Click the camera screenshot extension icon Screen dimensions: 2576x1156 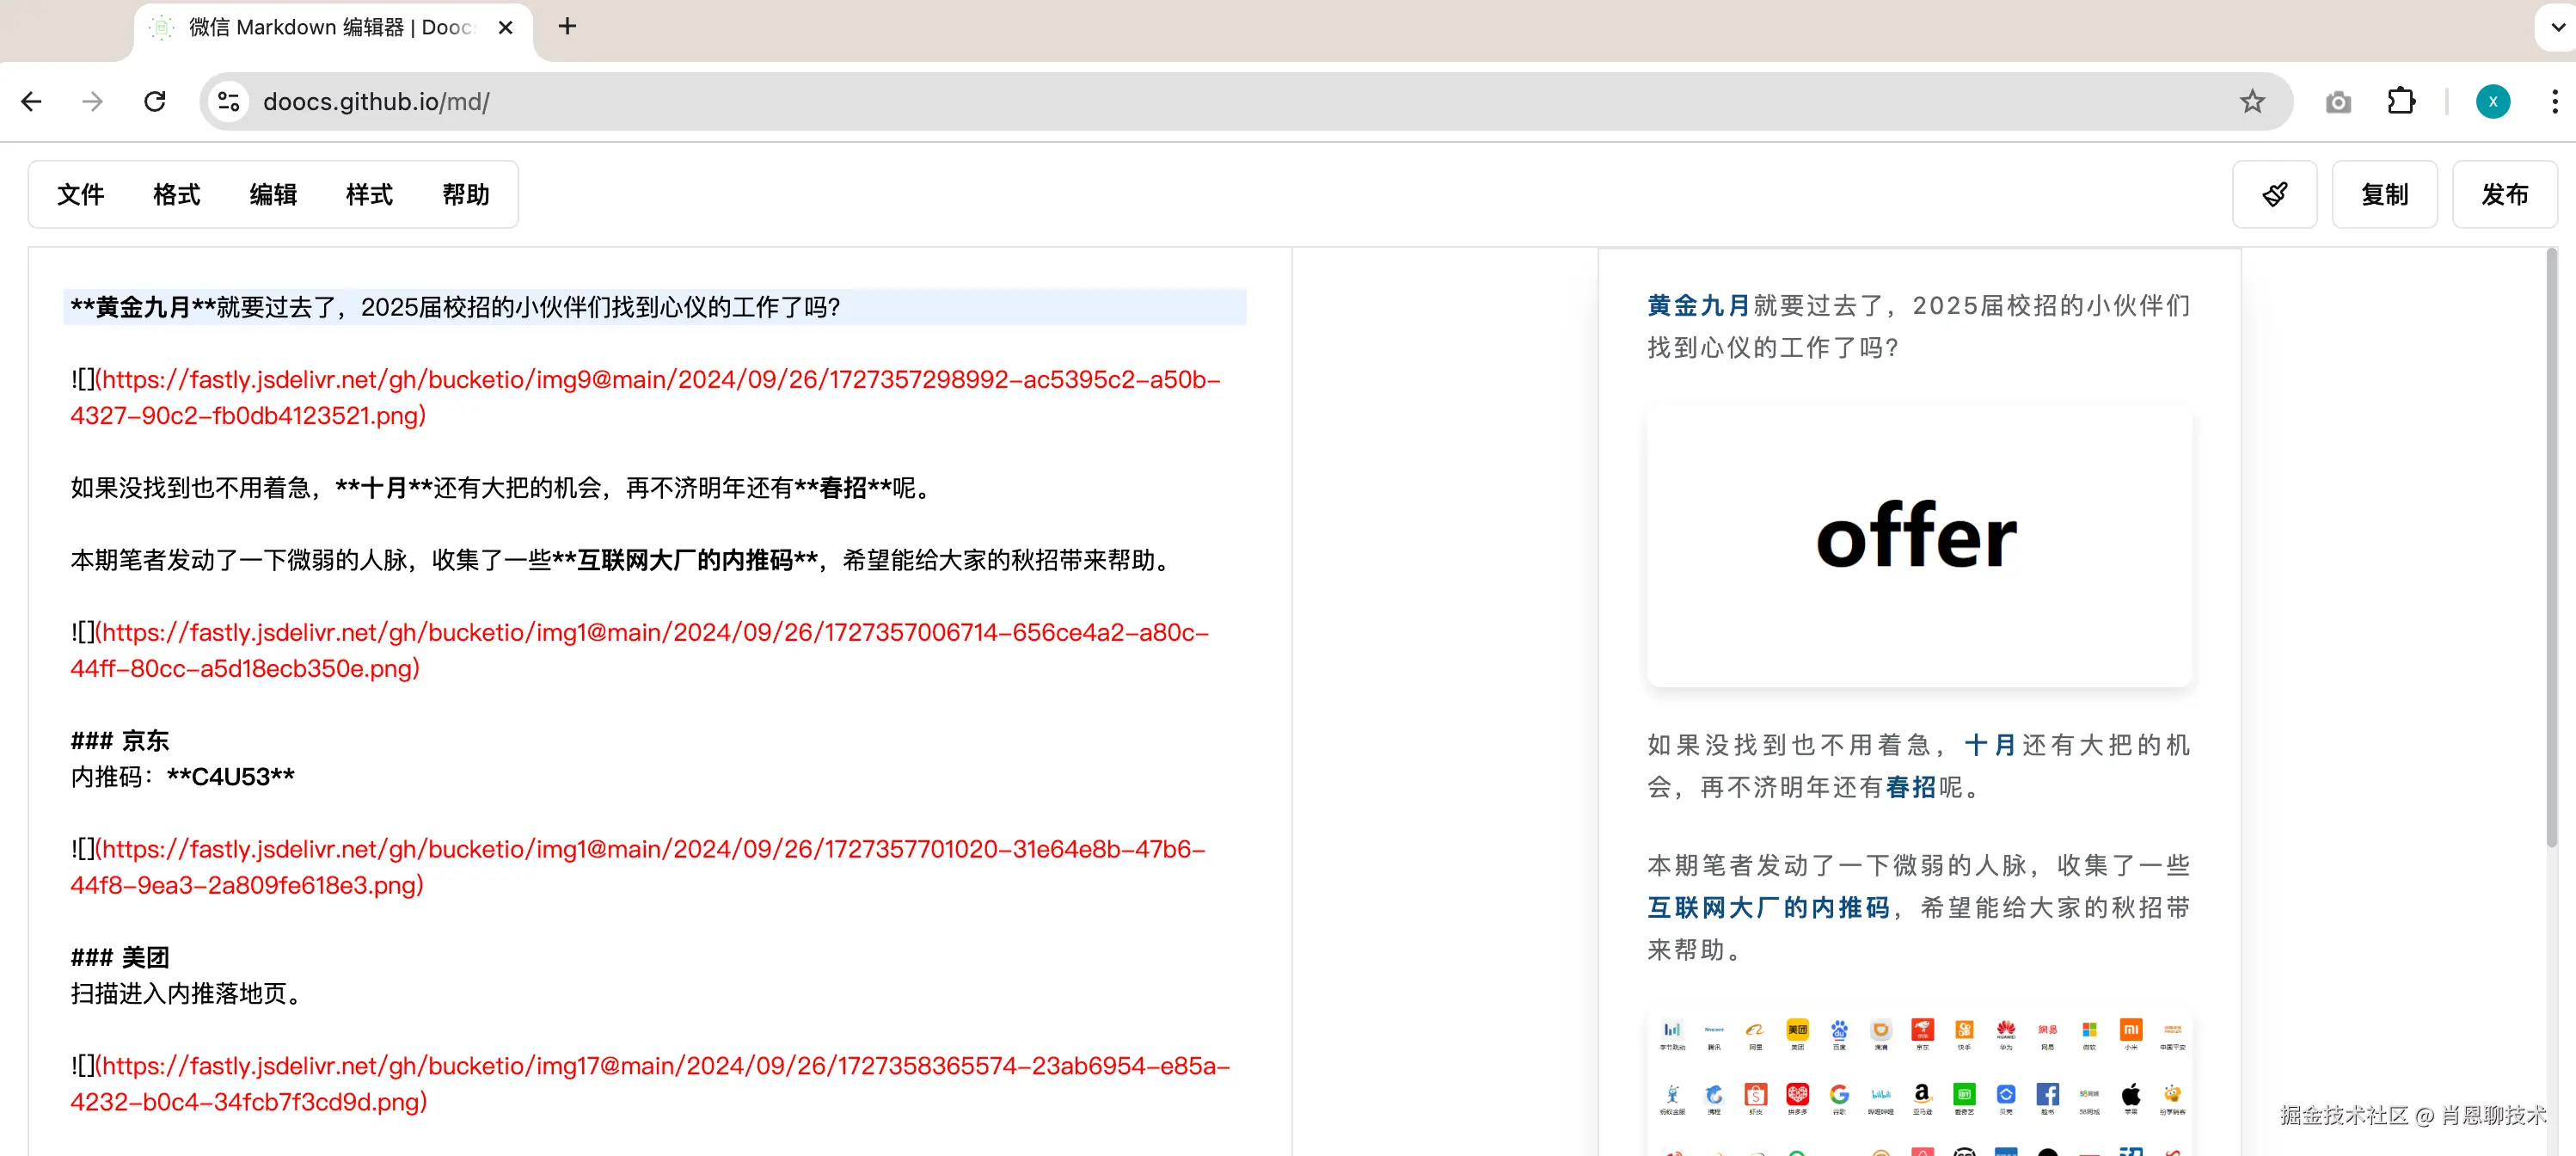pos(2338,102)
